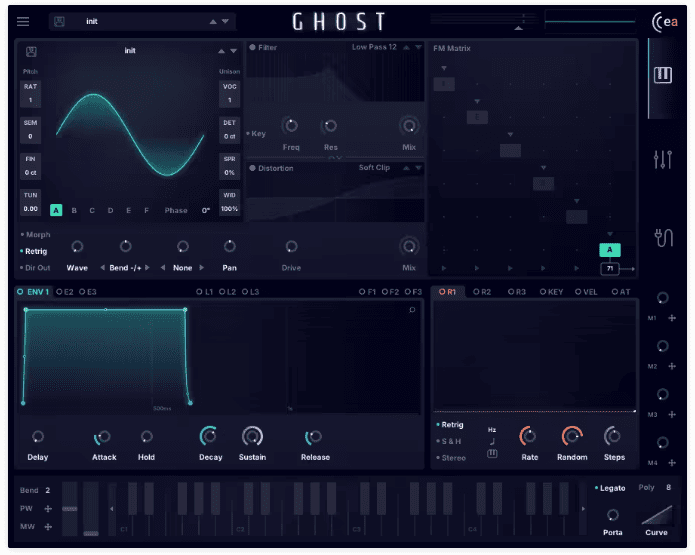
Task: Switch to the ENV 1 tab
Action: [x=33, y=292]
